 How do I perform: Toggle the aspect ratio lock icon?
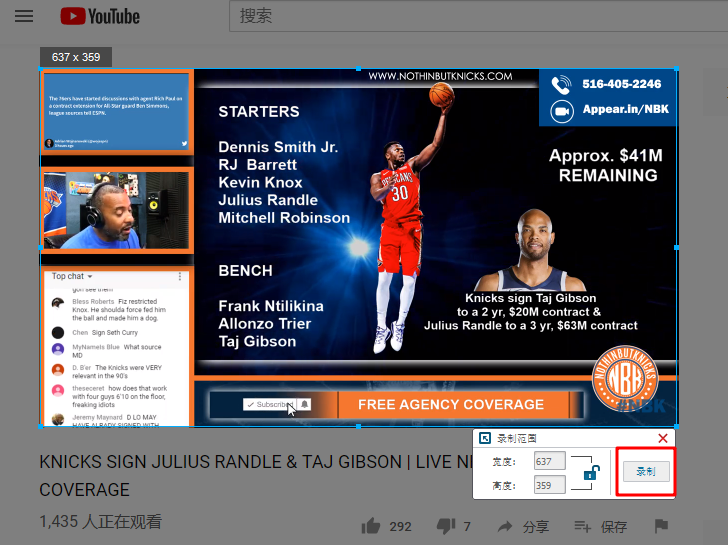(x=592, y=473)
